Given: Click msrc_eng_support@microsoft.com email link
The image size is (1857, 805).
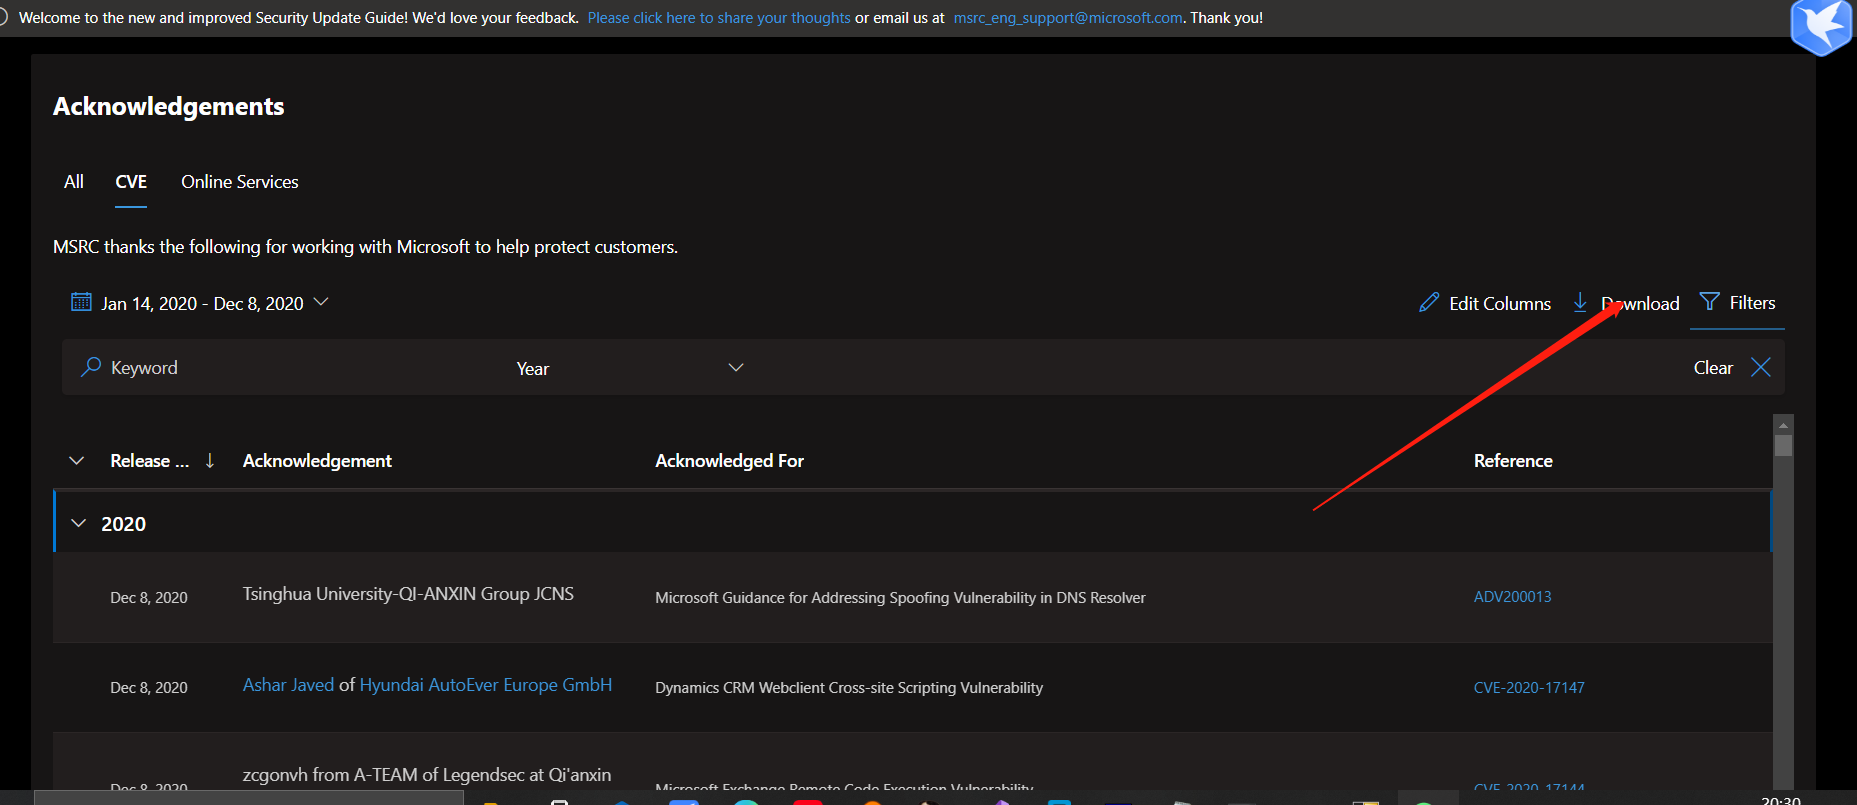Looking at the screenshot, I should [x=1068, y=18].
